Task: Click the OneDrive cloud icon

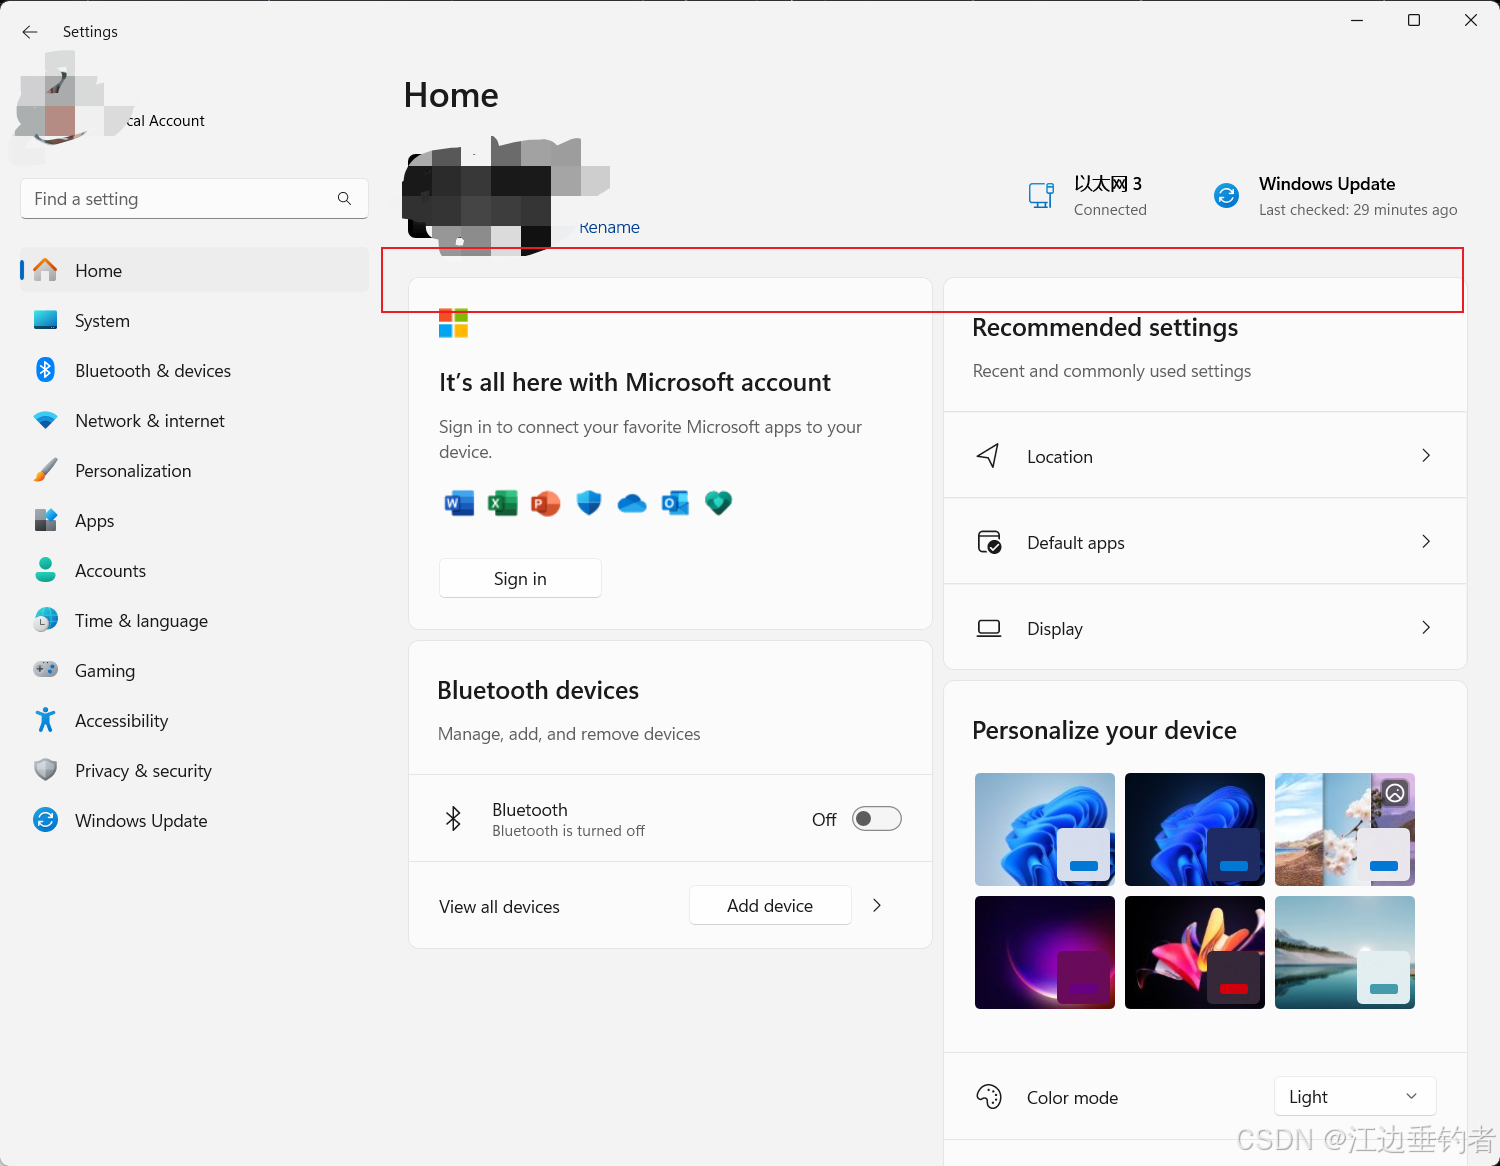Action: (x=632, y=503)
